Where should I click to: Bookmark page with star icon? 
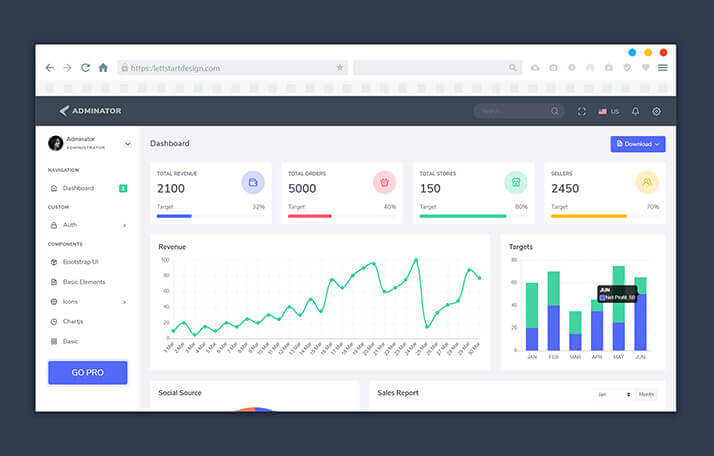coord(340,68)
